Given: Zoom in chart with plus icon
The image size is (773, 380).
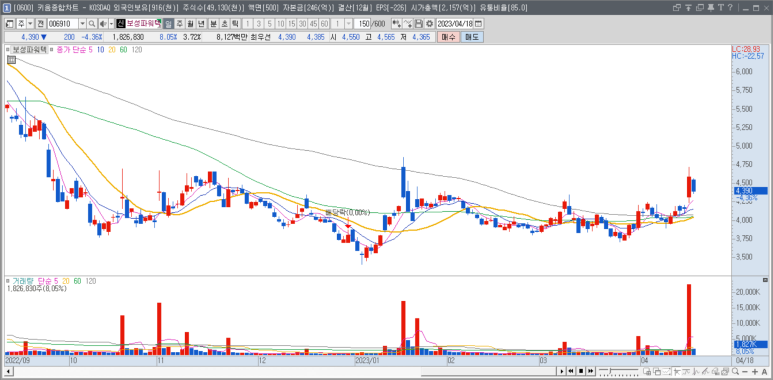Looking at the screenshot, I should click(754, 371).
